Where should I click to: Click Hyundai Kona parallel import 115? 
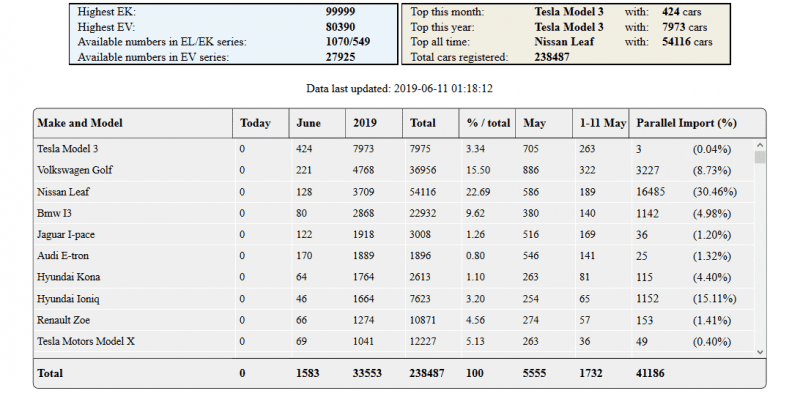tap(644, 277)
